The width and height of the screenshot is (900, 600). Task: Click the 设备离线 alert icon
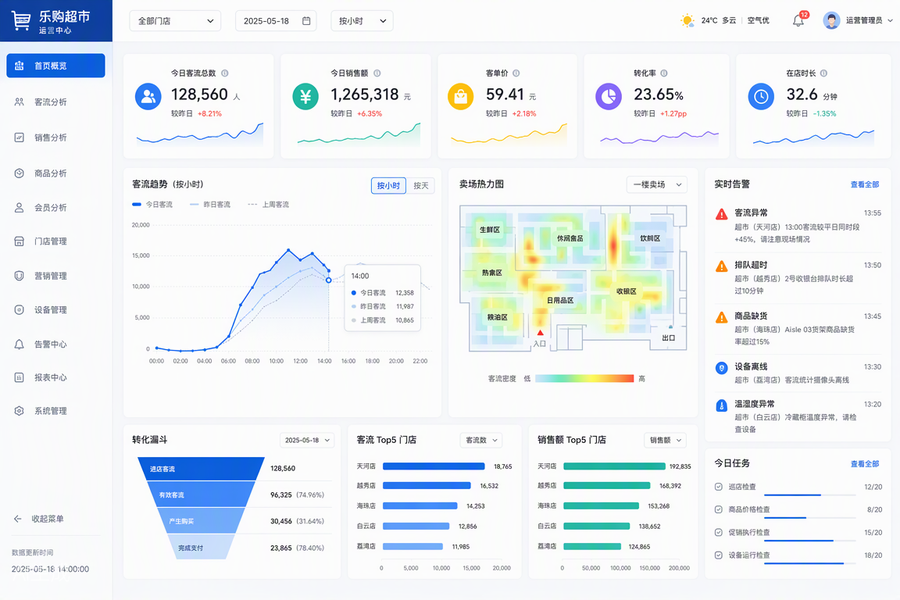[x=721, y=368]
